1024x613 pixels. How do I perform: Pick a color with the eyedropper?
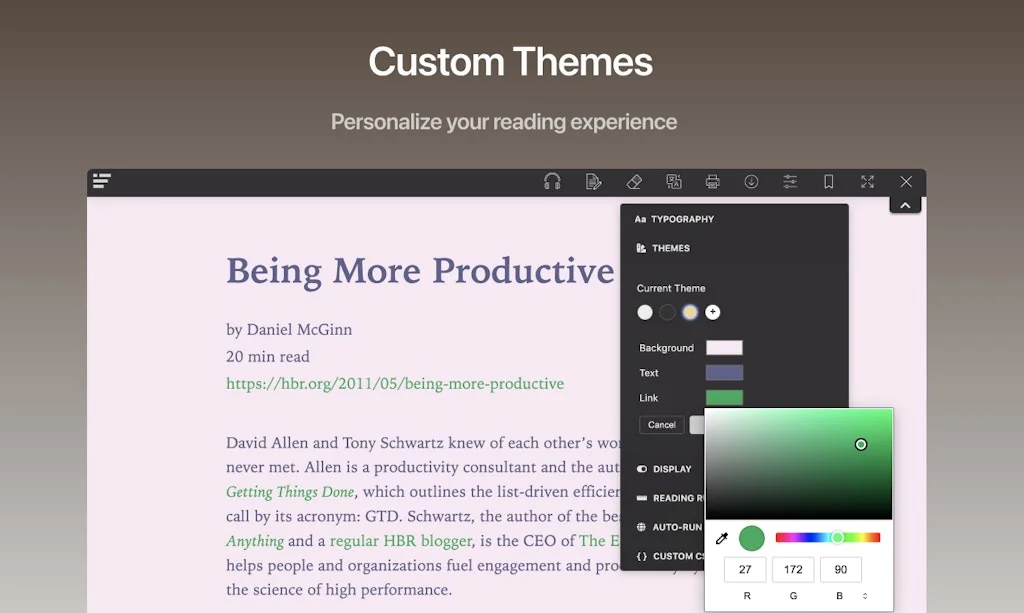pos(722,537)
